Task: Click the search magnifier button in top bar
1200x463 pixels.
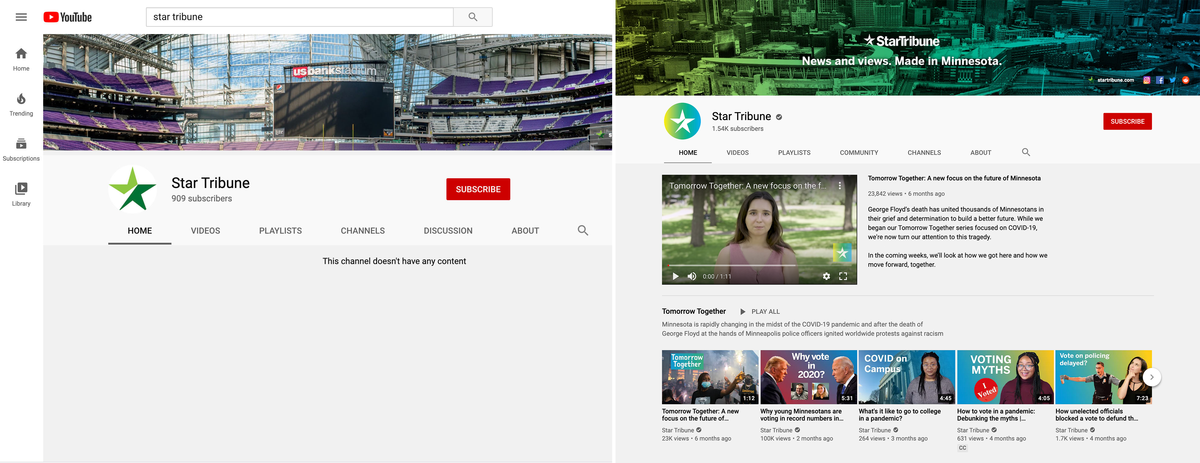Action: [473, 17]
